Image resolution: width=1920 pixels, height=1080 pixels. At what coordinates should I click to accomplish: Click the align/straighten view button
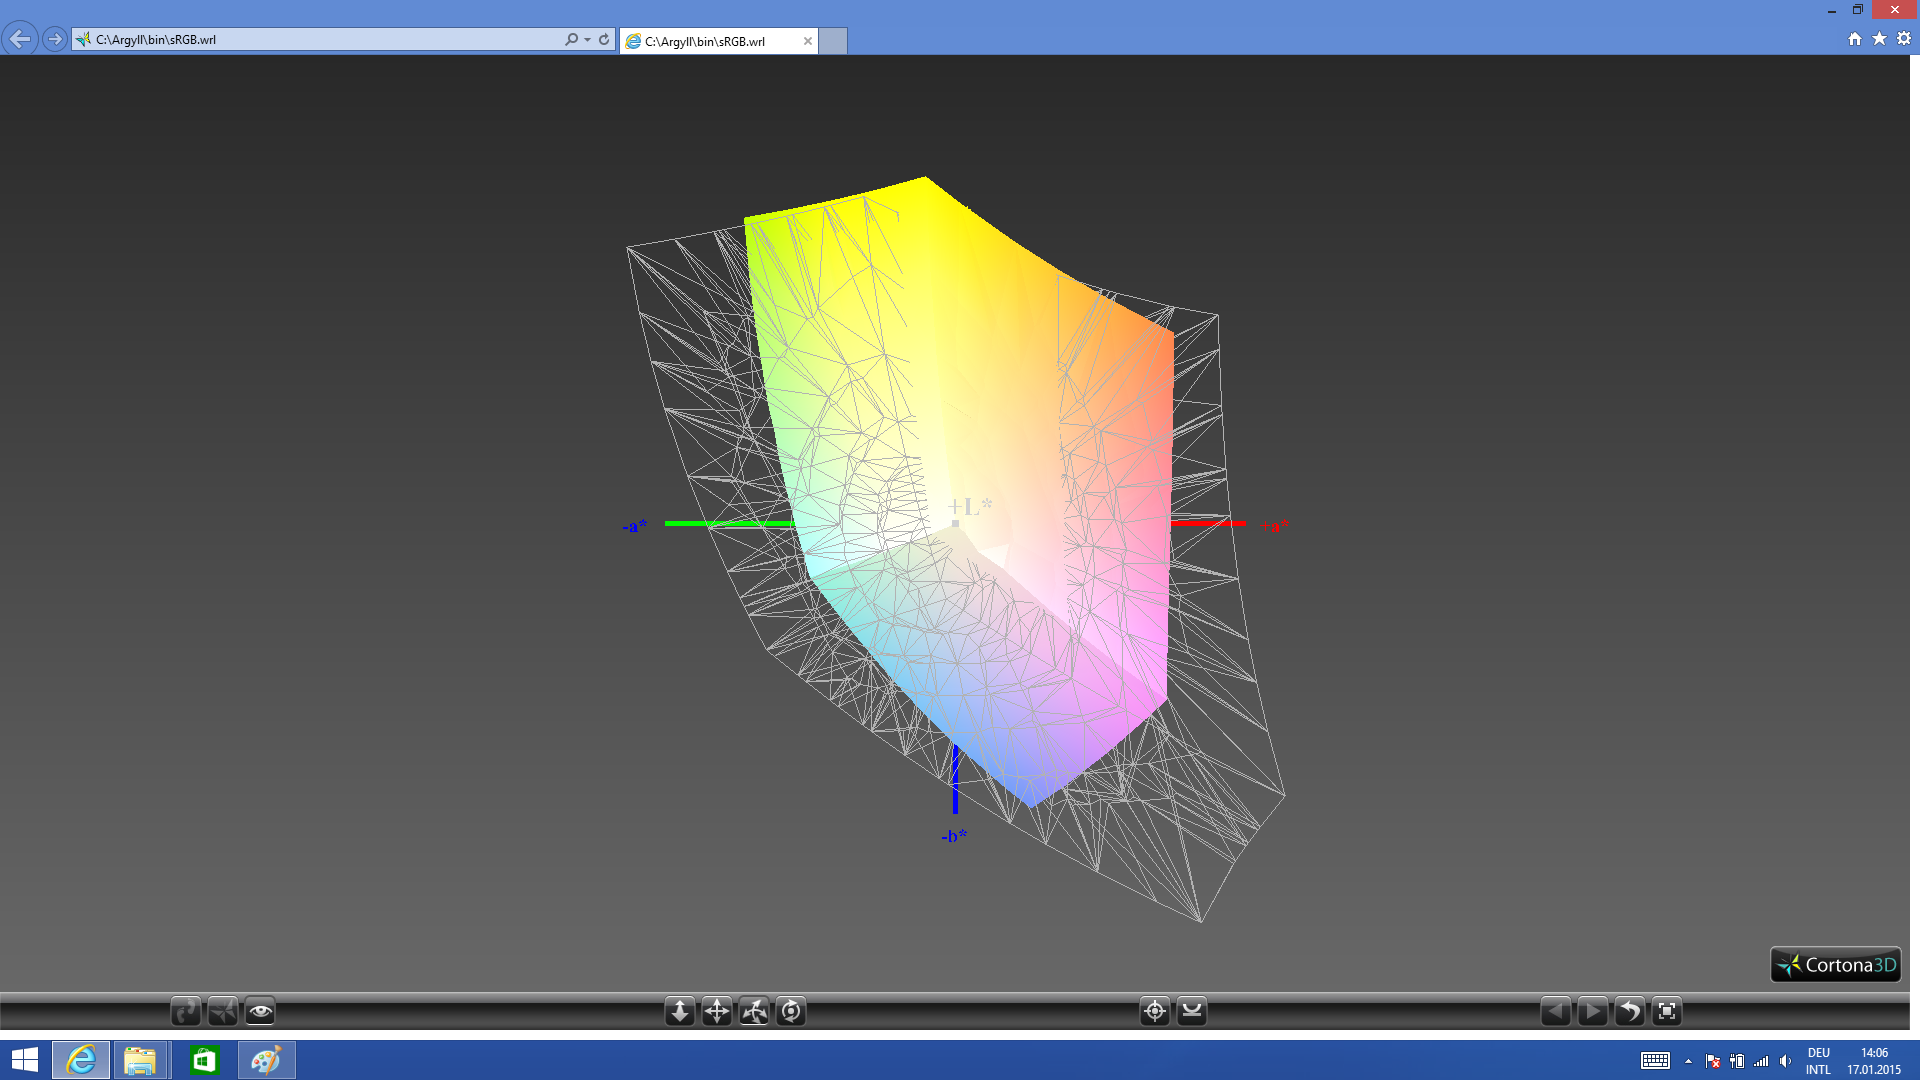(1192, 1011)
